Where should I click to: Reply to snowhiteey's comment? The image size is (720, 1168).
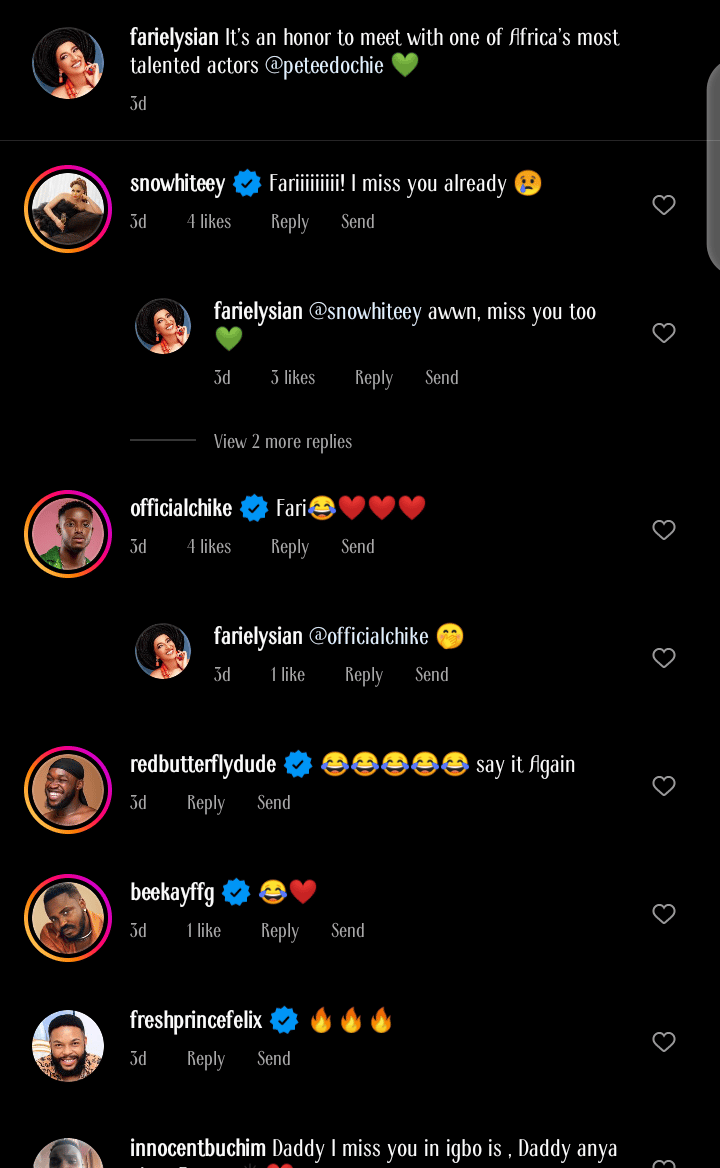(289, 222)
